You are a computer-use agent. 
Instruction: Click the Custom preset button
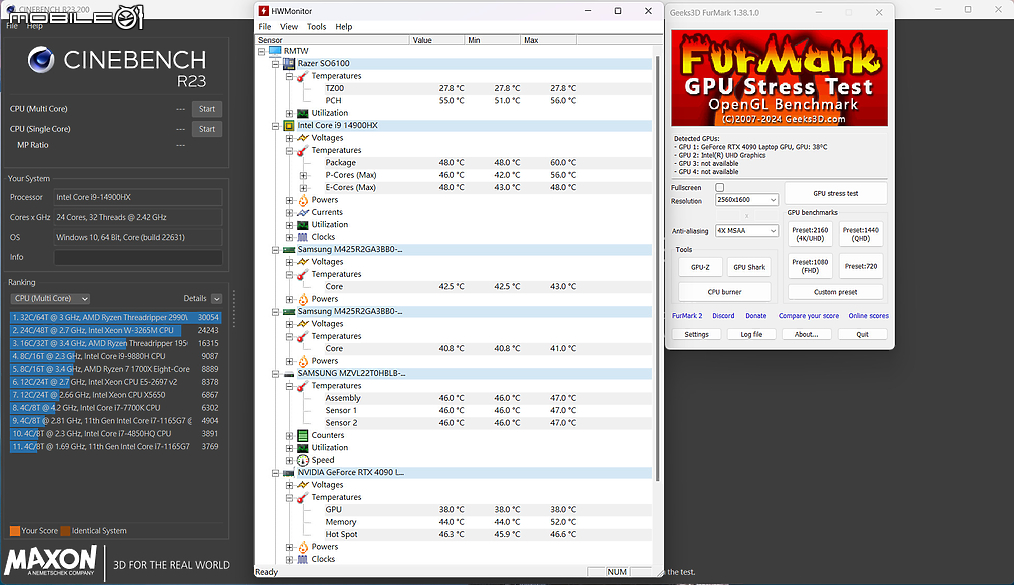[x=836, y=292]
